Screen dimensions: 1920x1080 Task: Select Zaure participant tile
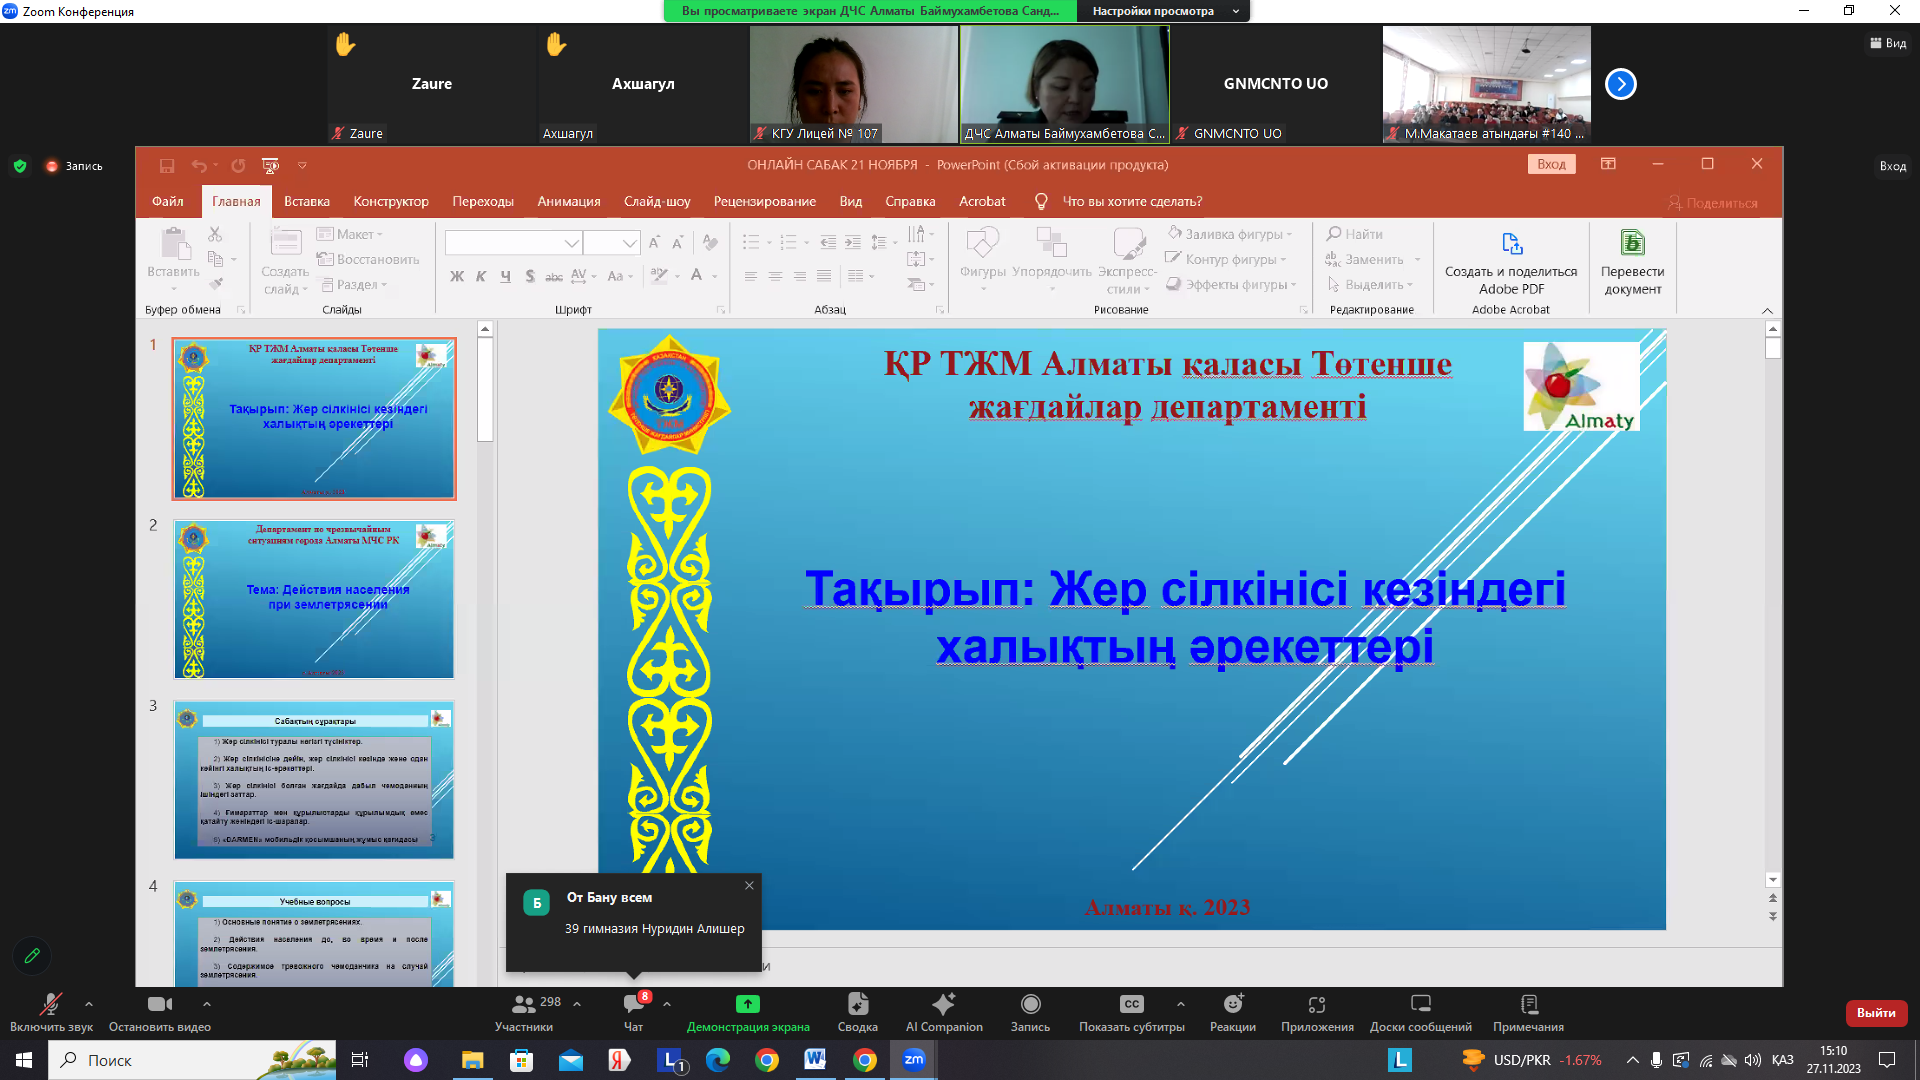[x=431, y=84]
